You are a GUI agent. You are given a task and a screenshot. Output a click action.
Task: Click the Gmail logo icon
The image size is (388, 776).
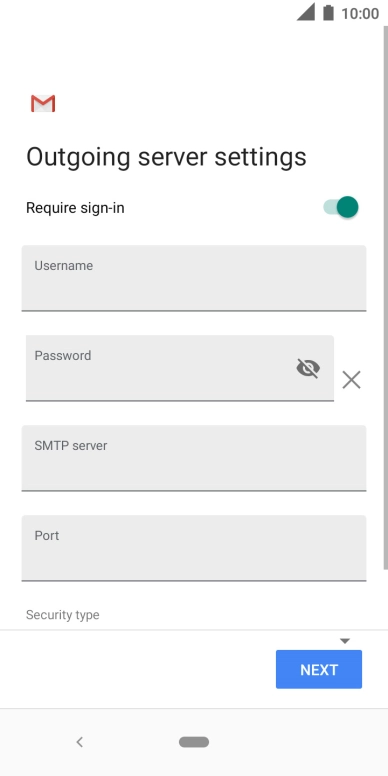click(43, 103)
